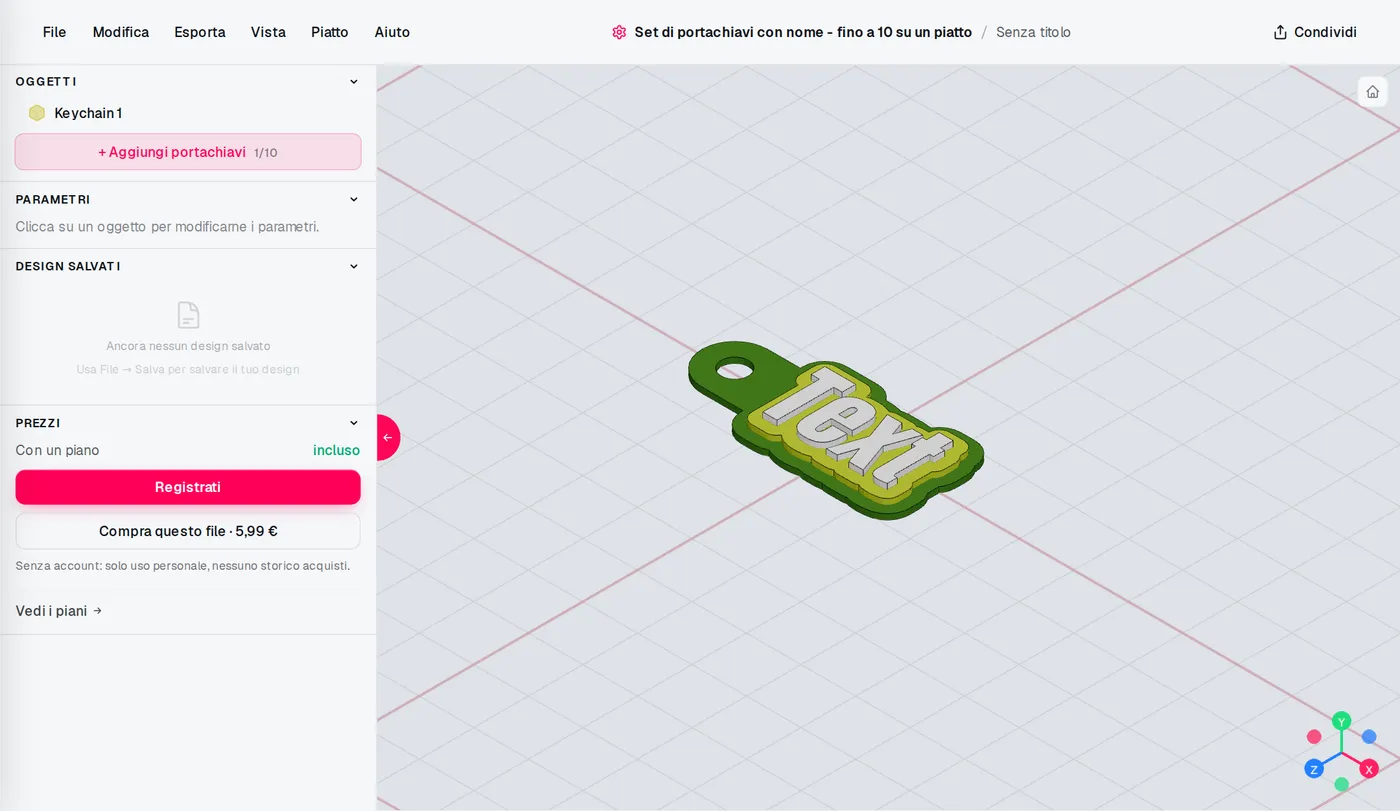1400x811 pixels.
Task: Open the Vista menu
Action: pyautogui.click(x=268, y=32)
